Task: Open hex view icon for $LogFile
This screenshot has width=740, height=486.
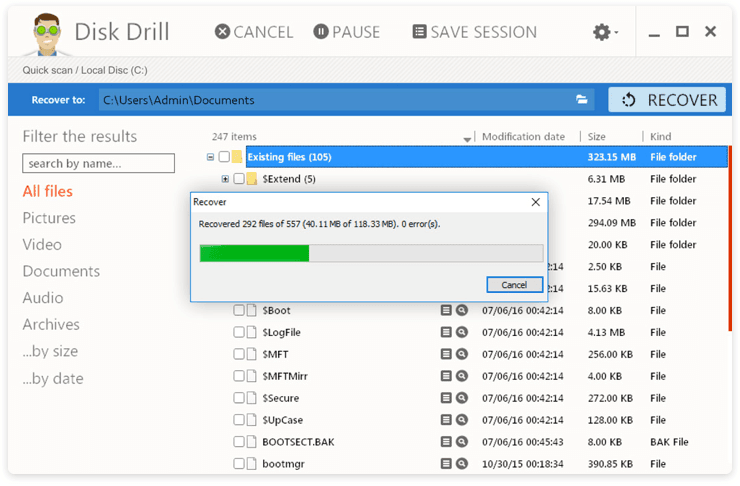Action: coord(446,332)
